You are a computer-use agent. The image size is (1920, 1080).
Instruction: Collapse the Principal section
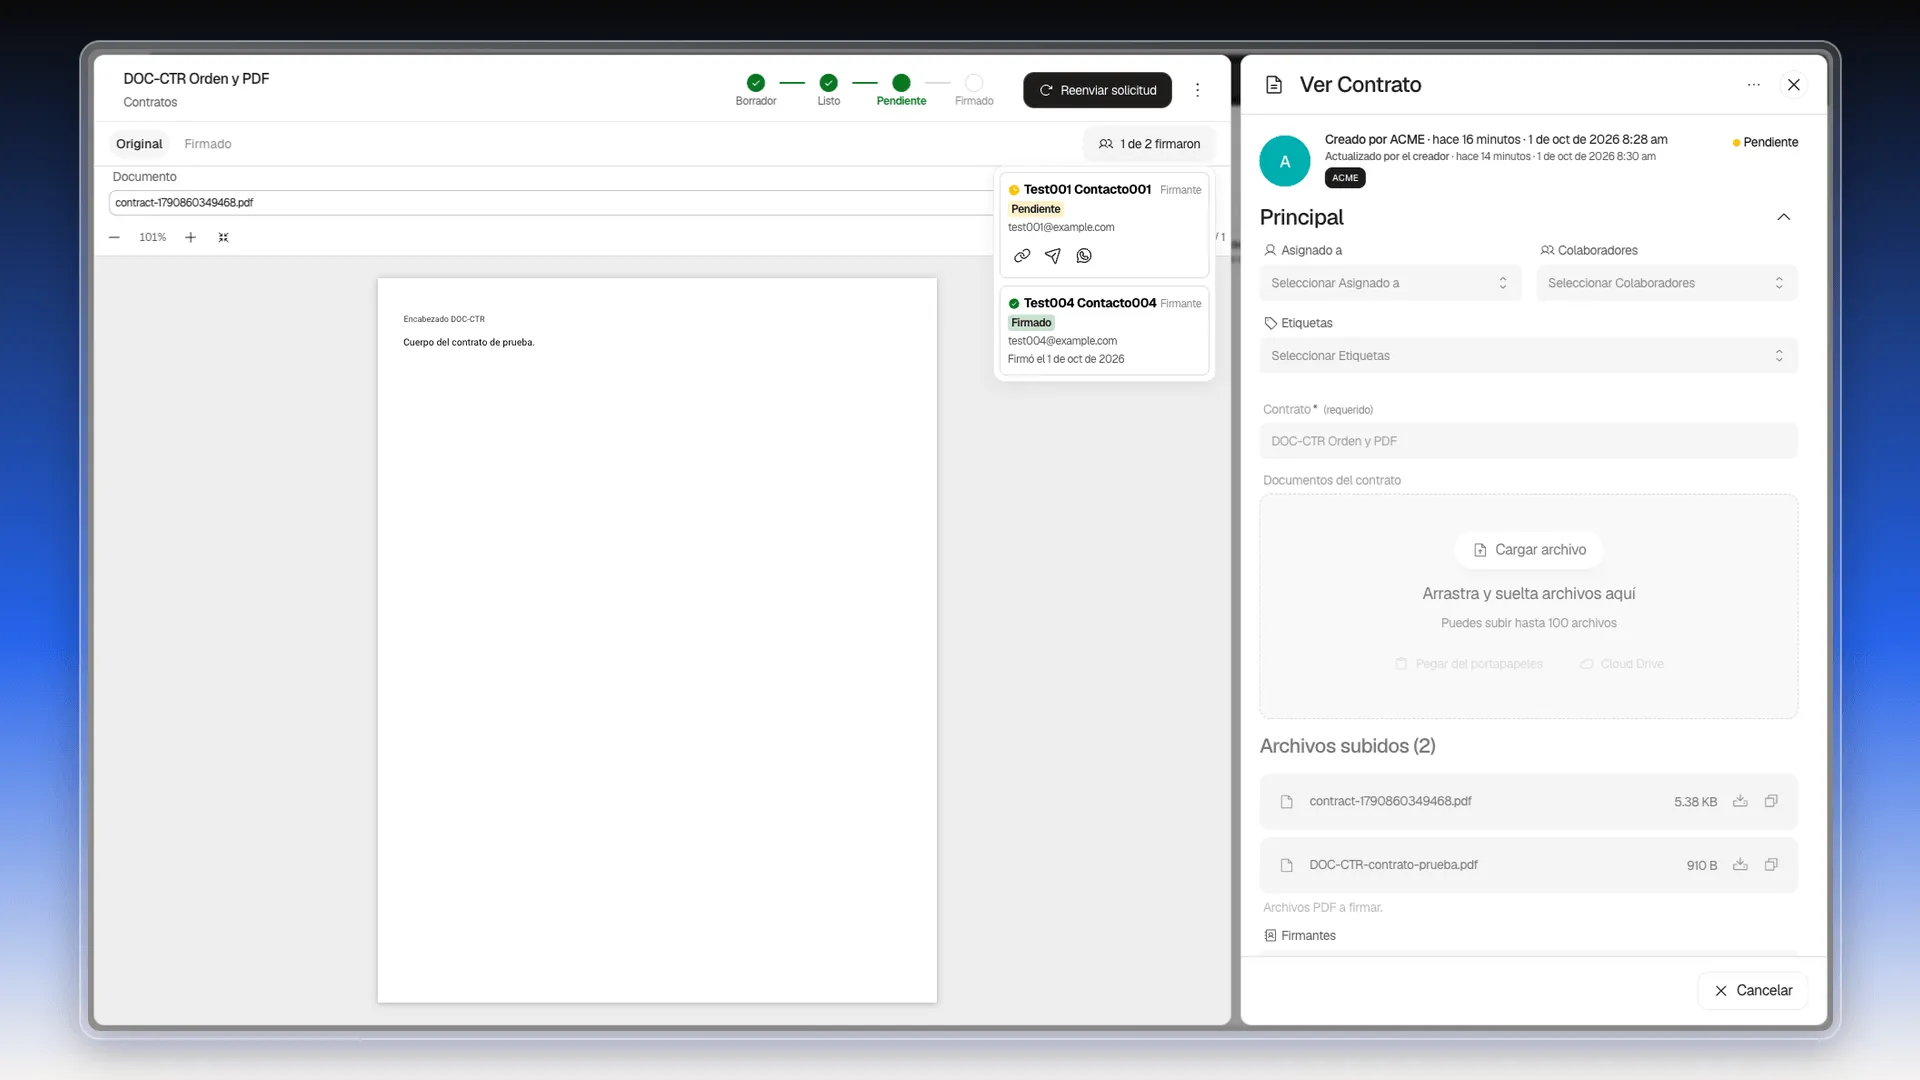coord(1783,217)
